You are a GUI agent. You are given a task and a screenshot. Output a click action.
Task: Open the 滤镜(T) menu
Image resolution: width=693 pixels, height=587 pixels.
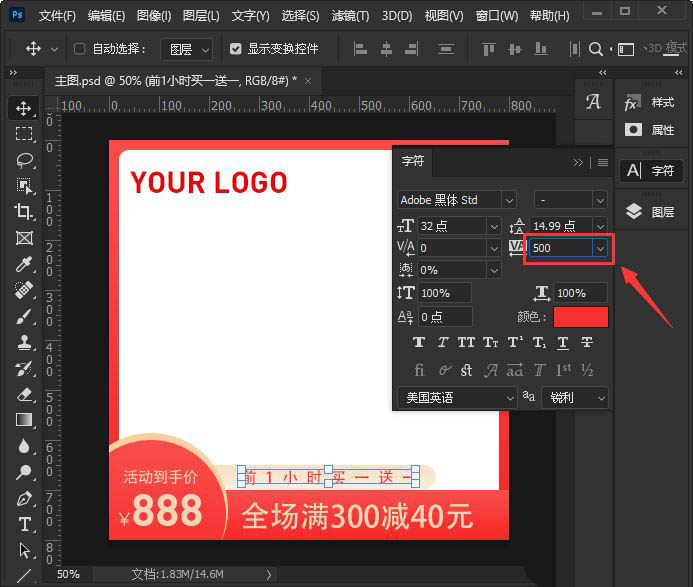click(x=349, y=16)
